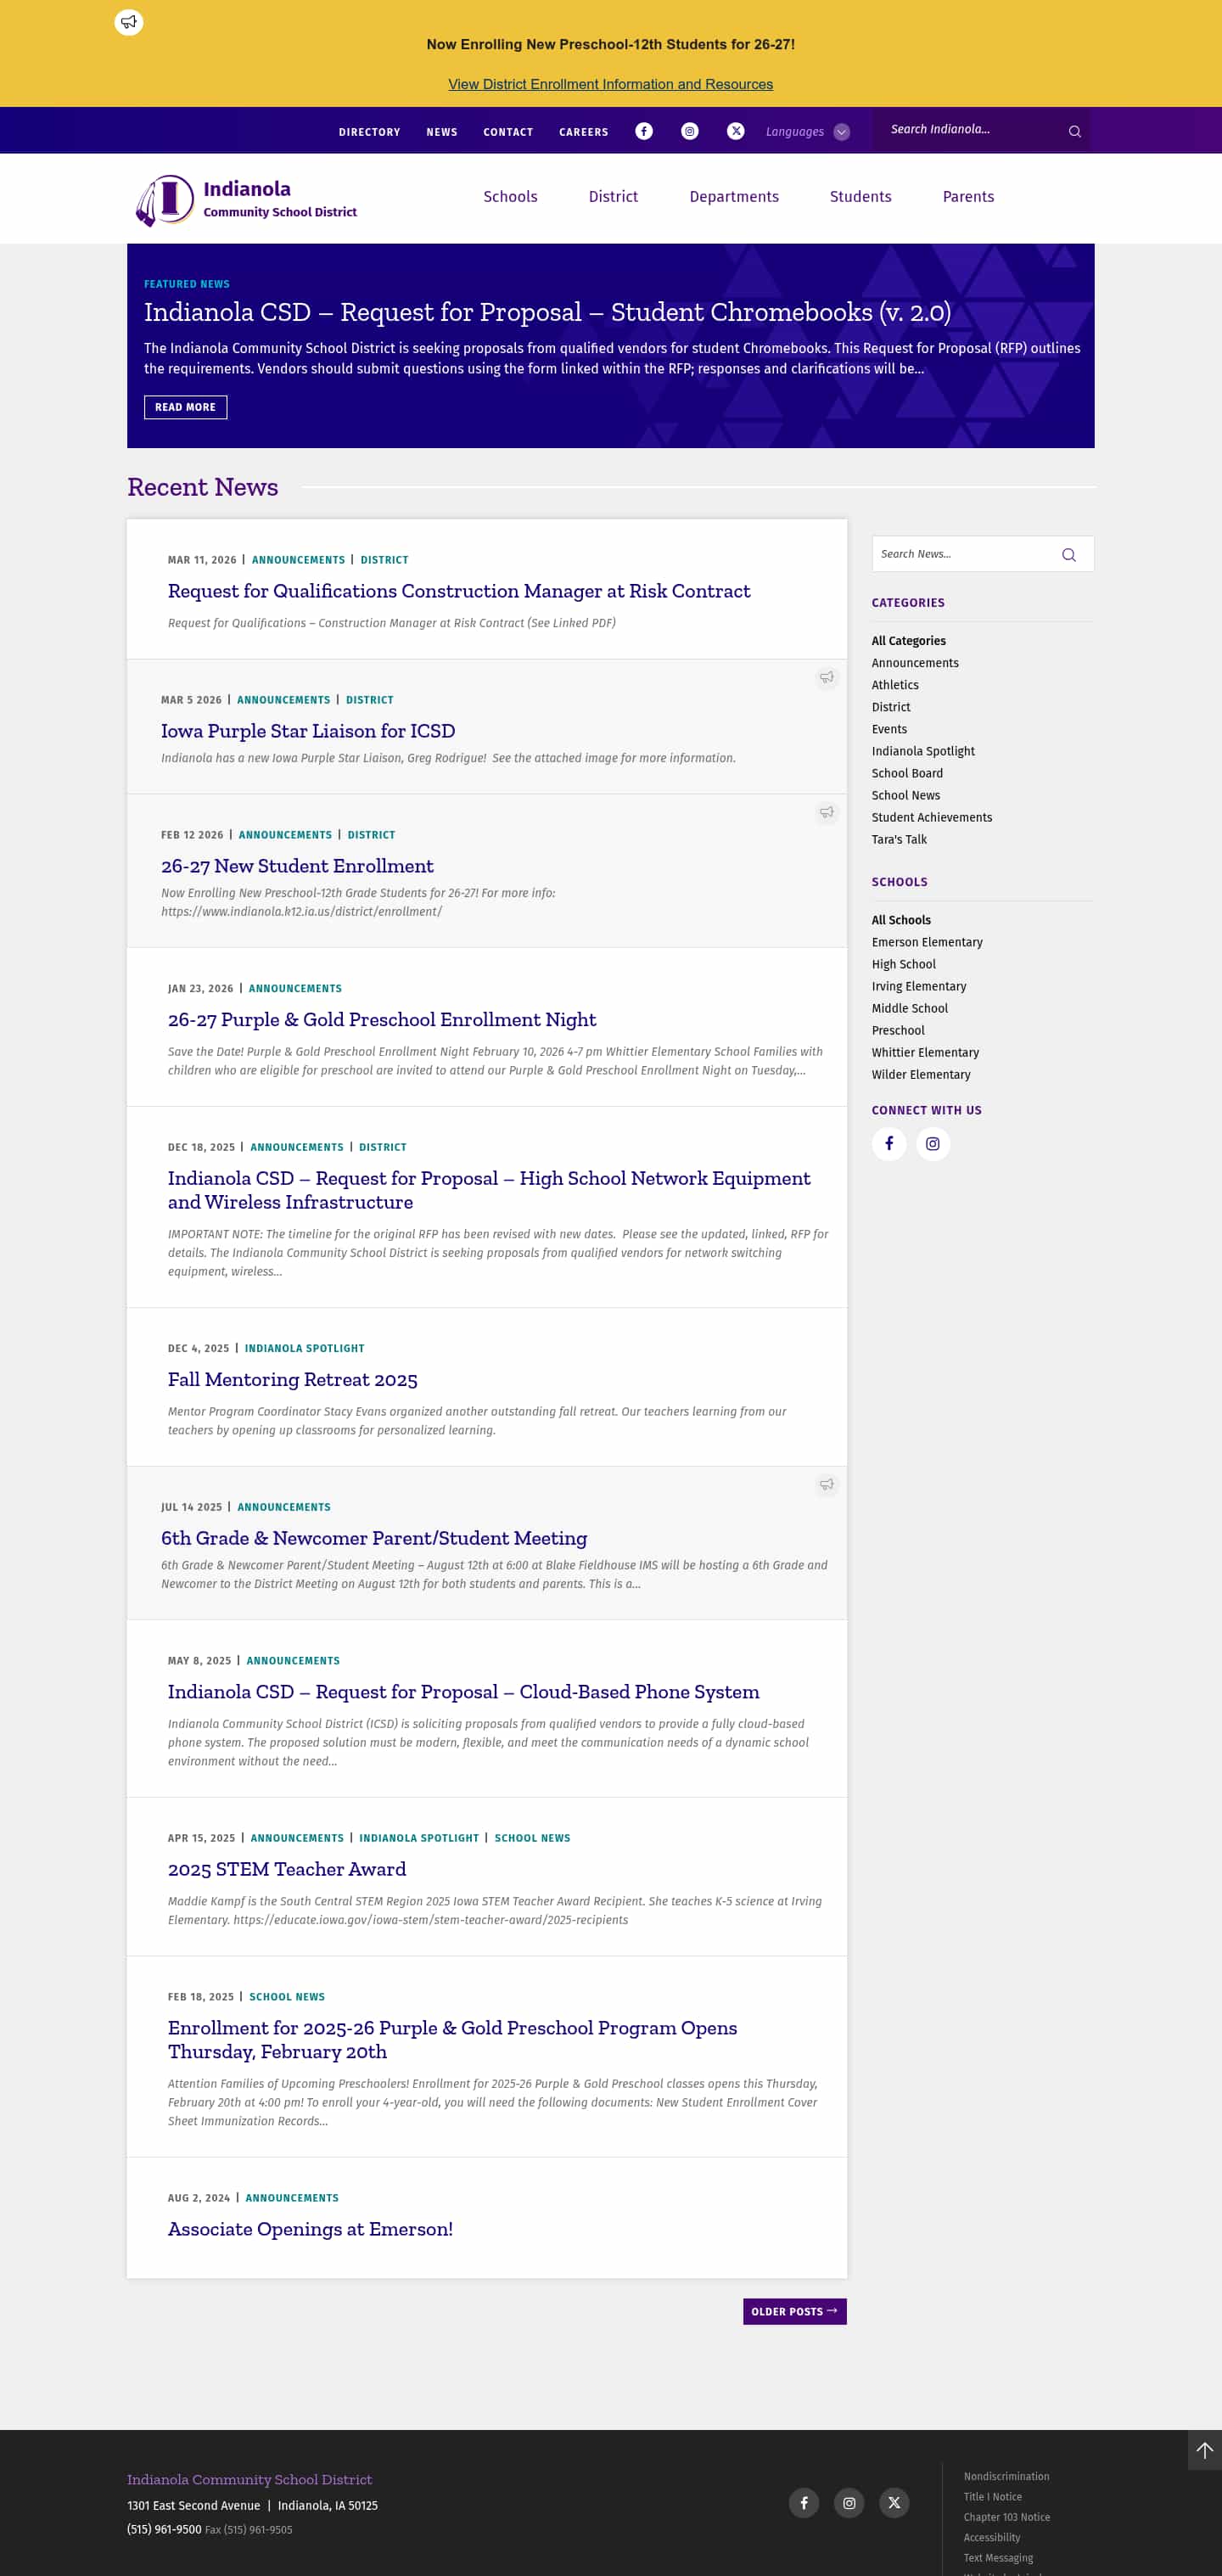Open Fall Mentoring Retreat 2025 article
1222x2576 pixels.
(x=293, y=1379)
